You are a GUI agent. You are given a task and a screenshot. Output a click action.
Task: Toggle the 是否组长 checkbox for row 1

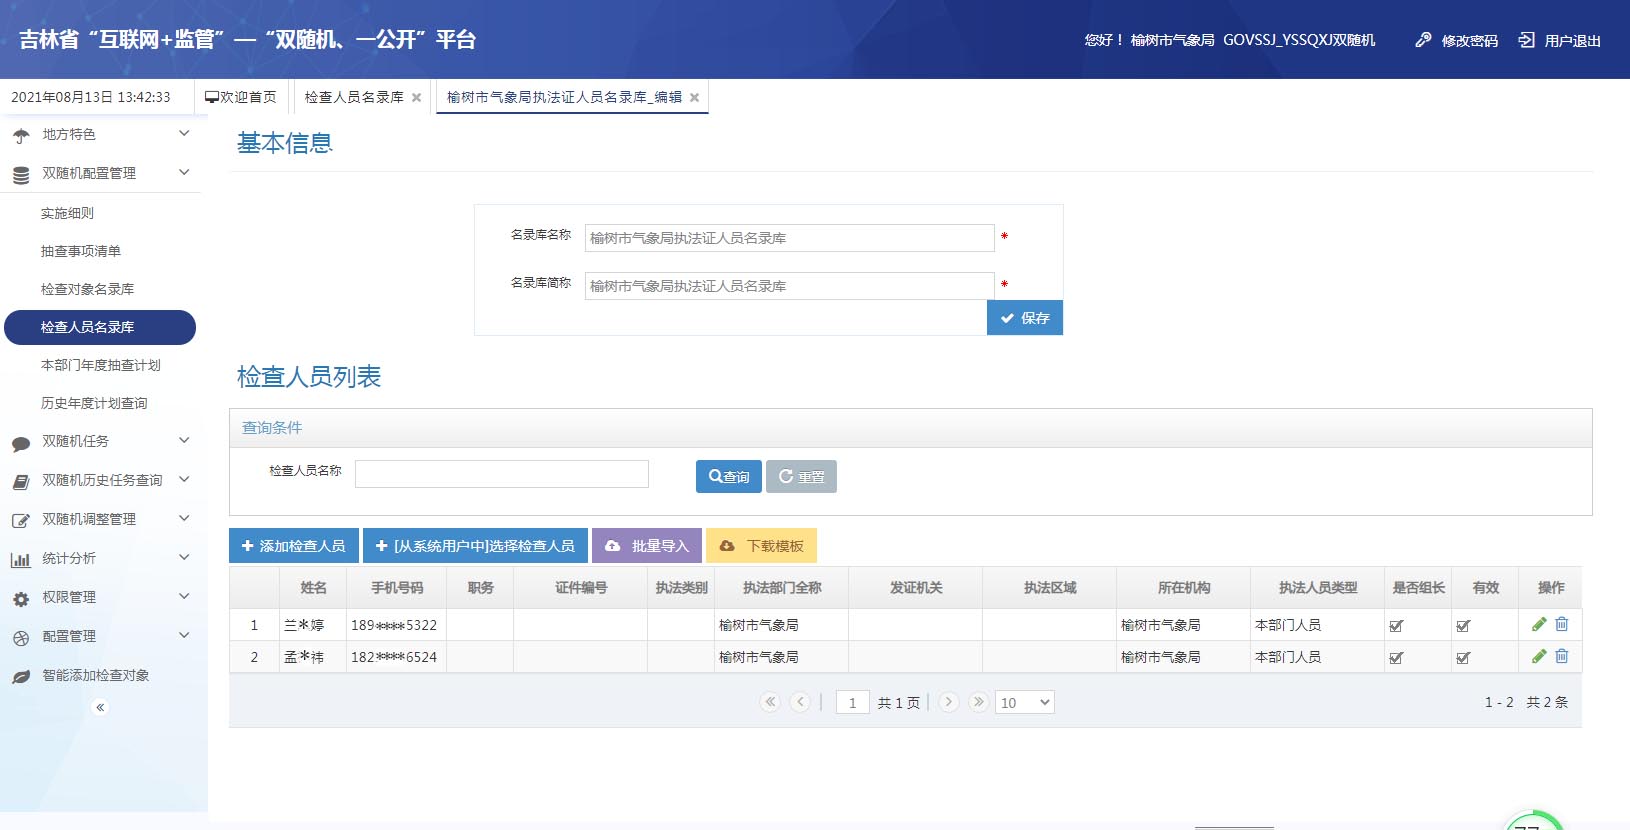coord(1396,626)
